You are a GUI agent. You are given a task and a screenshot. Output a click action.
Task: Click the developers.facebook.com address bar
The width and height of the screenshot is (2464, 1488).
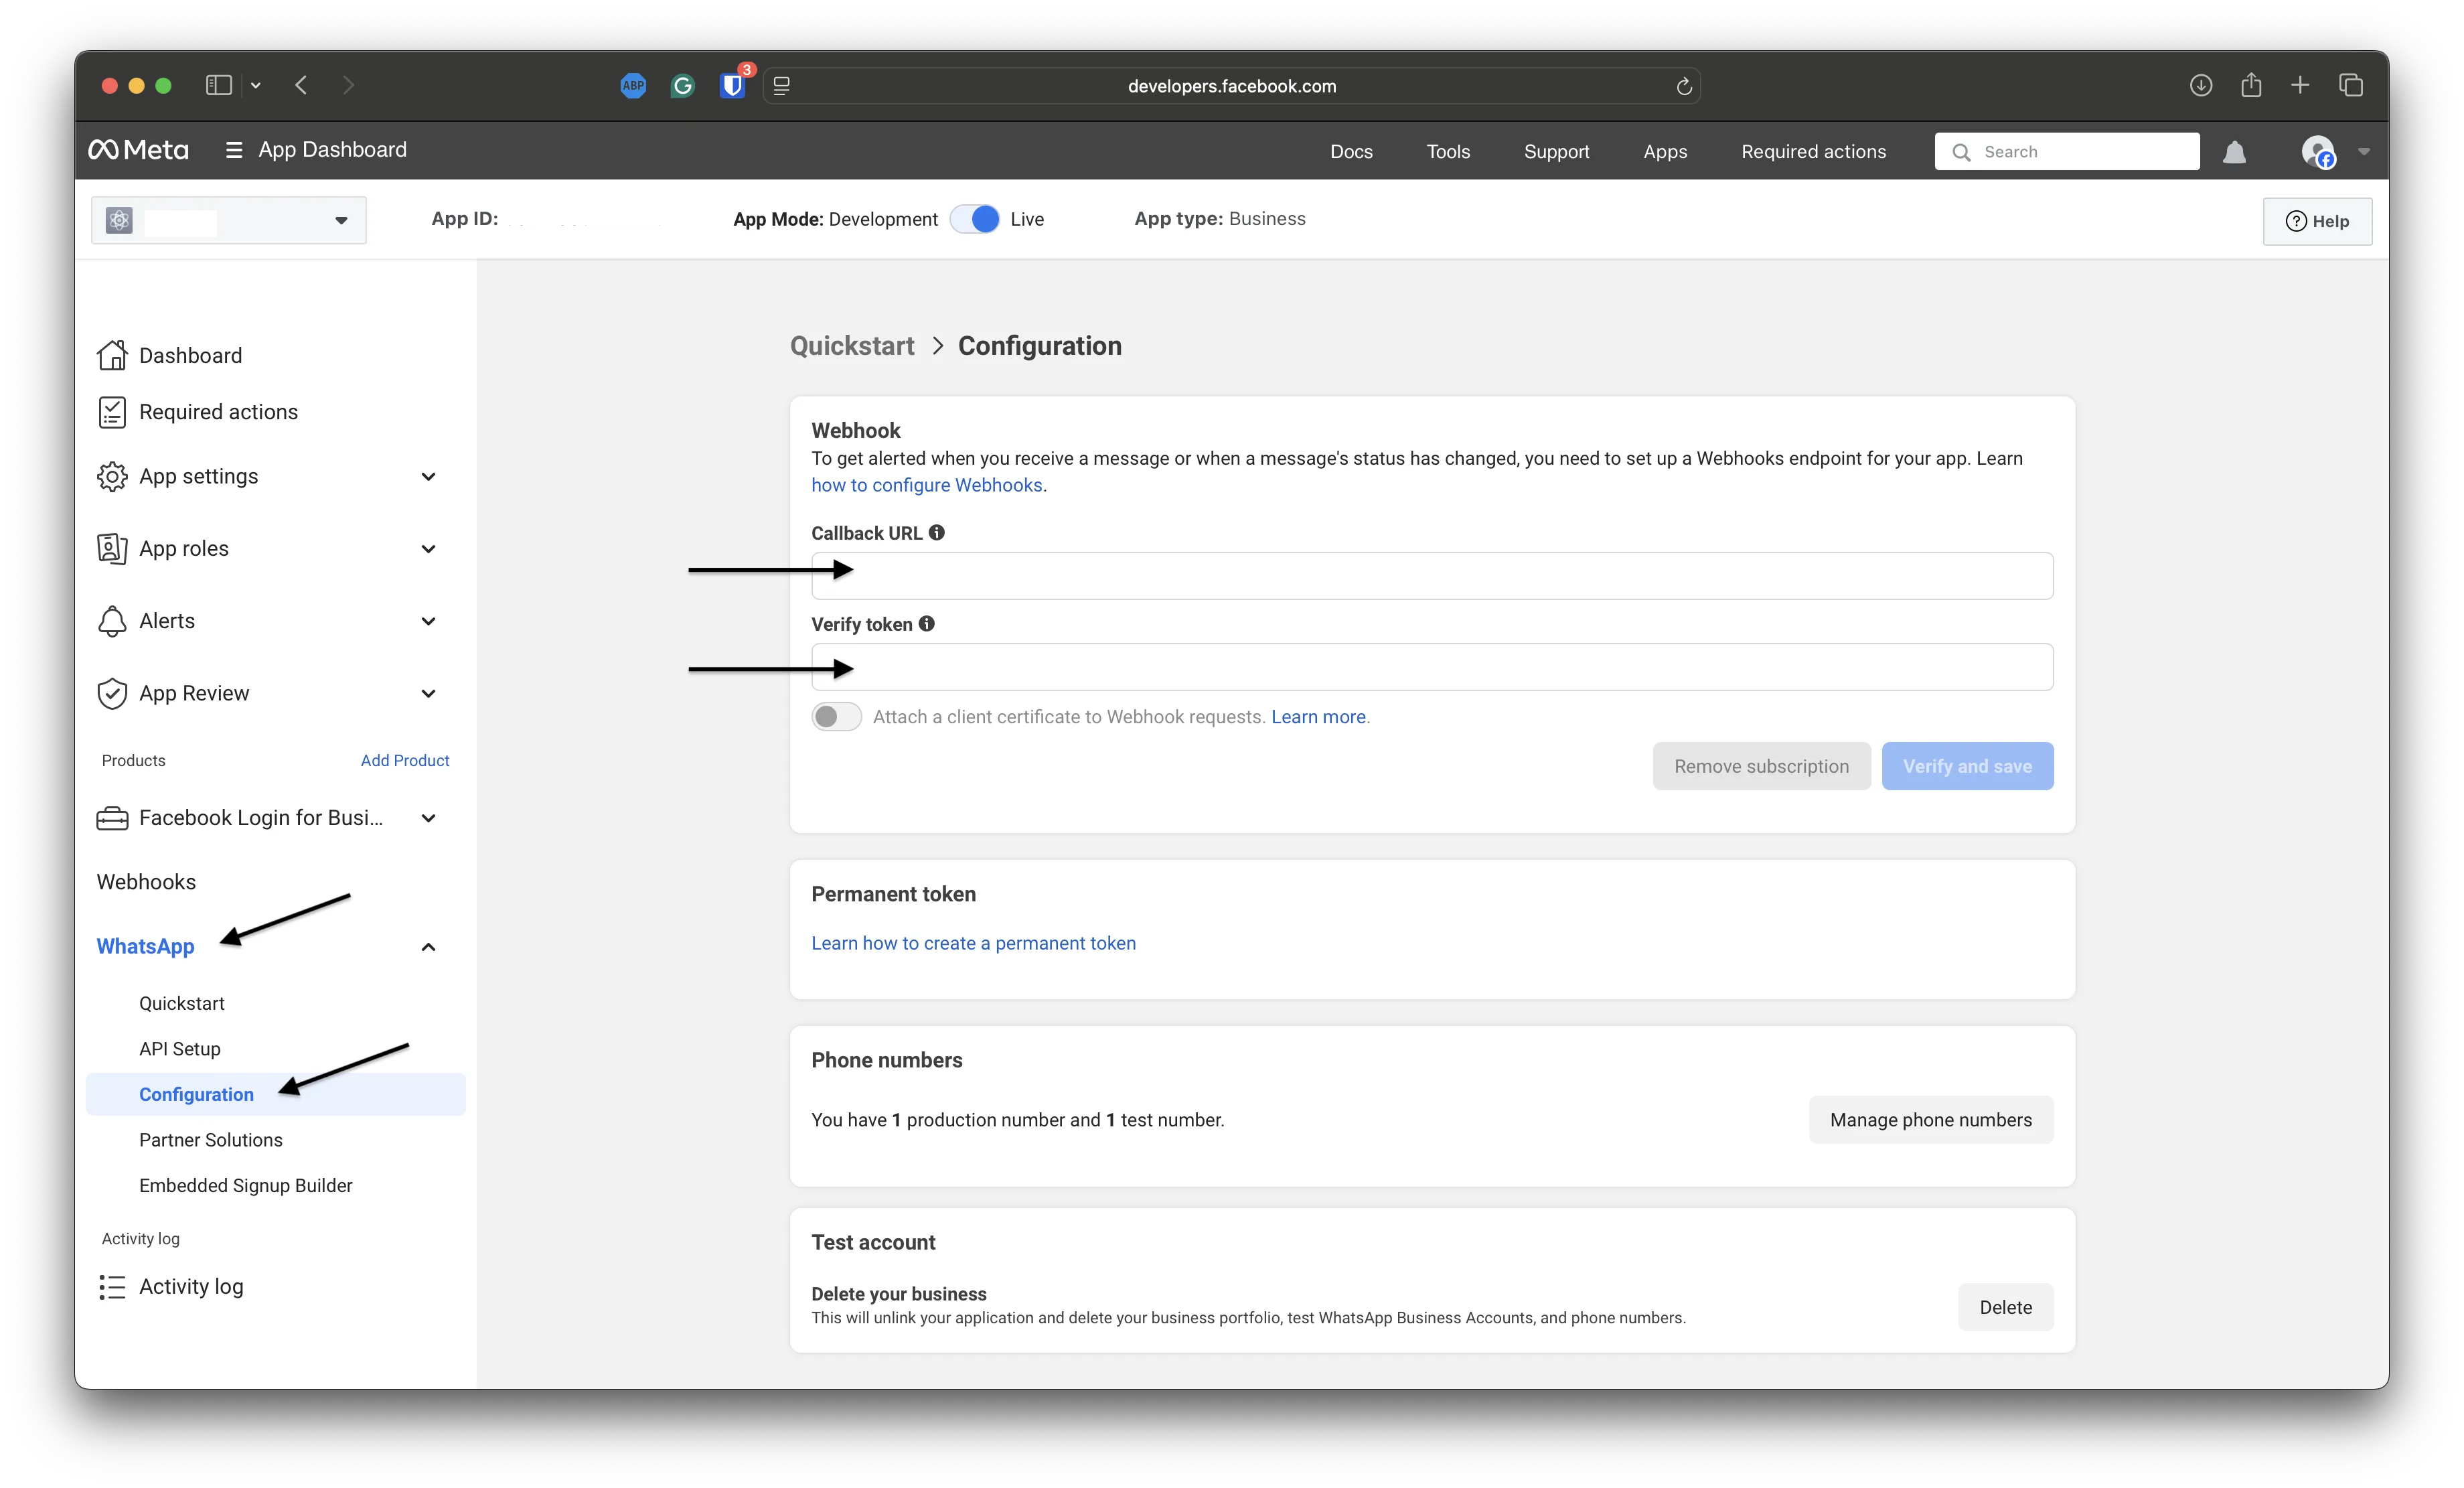(x=1232, y=86)
